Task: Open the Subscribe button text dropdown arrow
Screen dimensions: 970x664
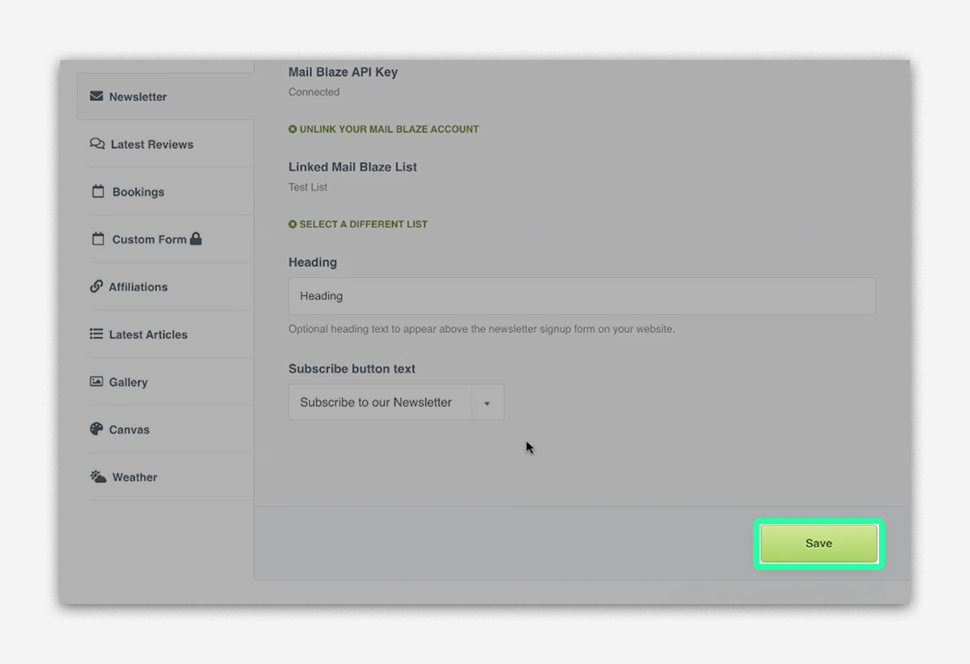Action: 487,403
